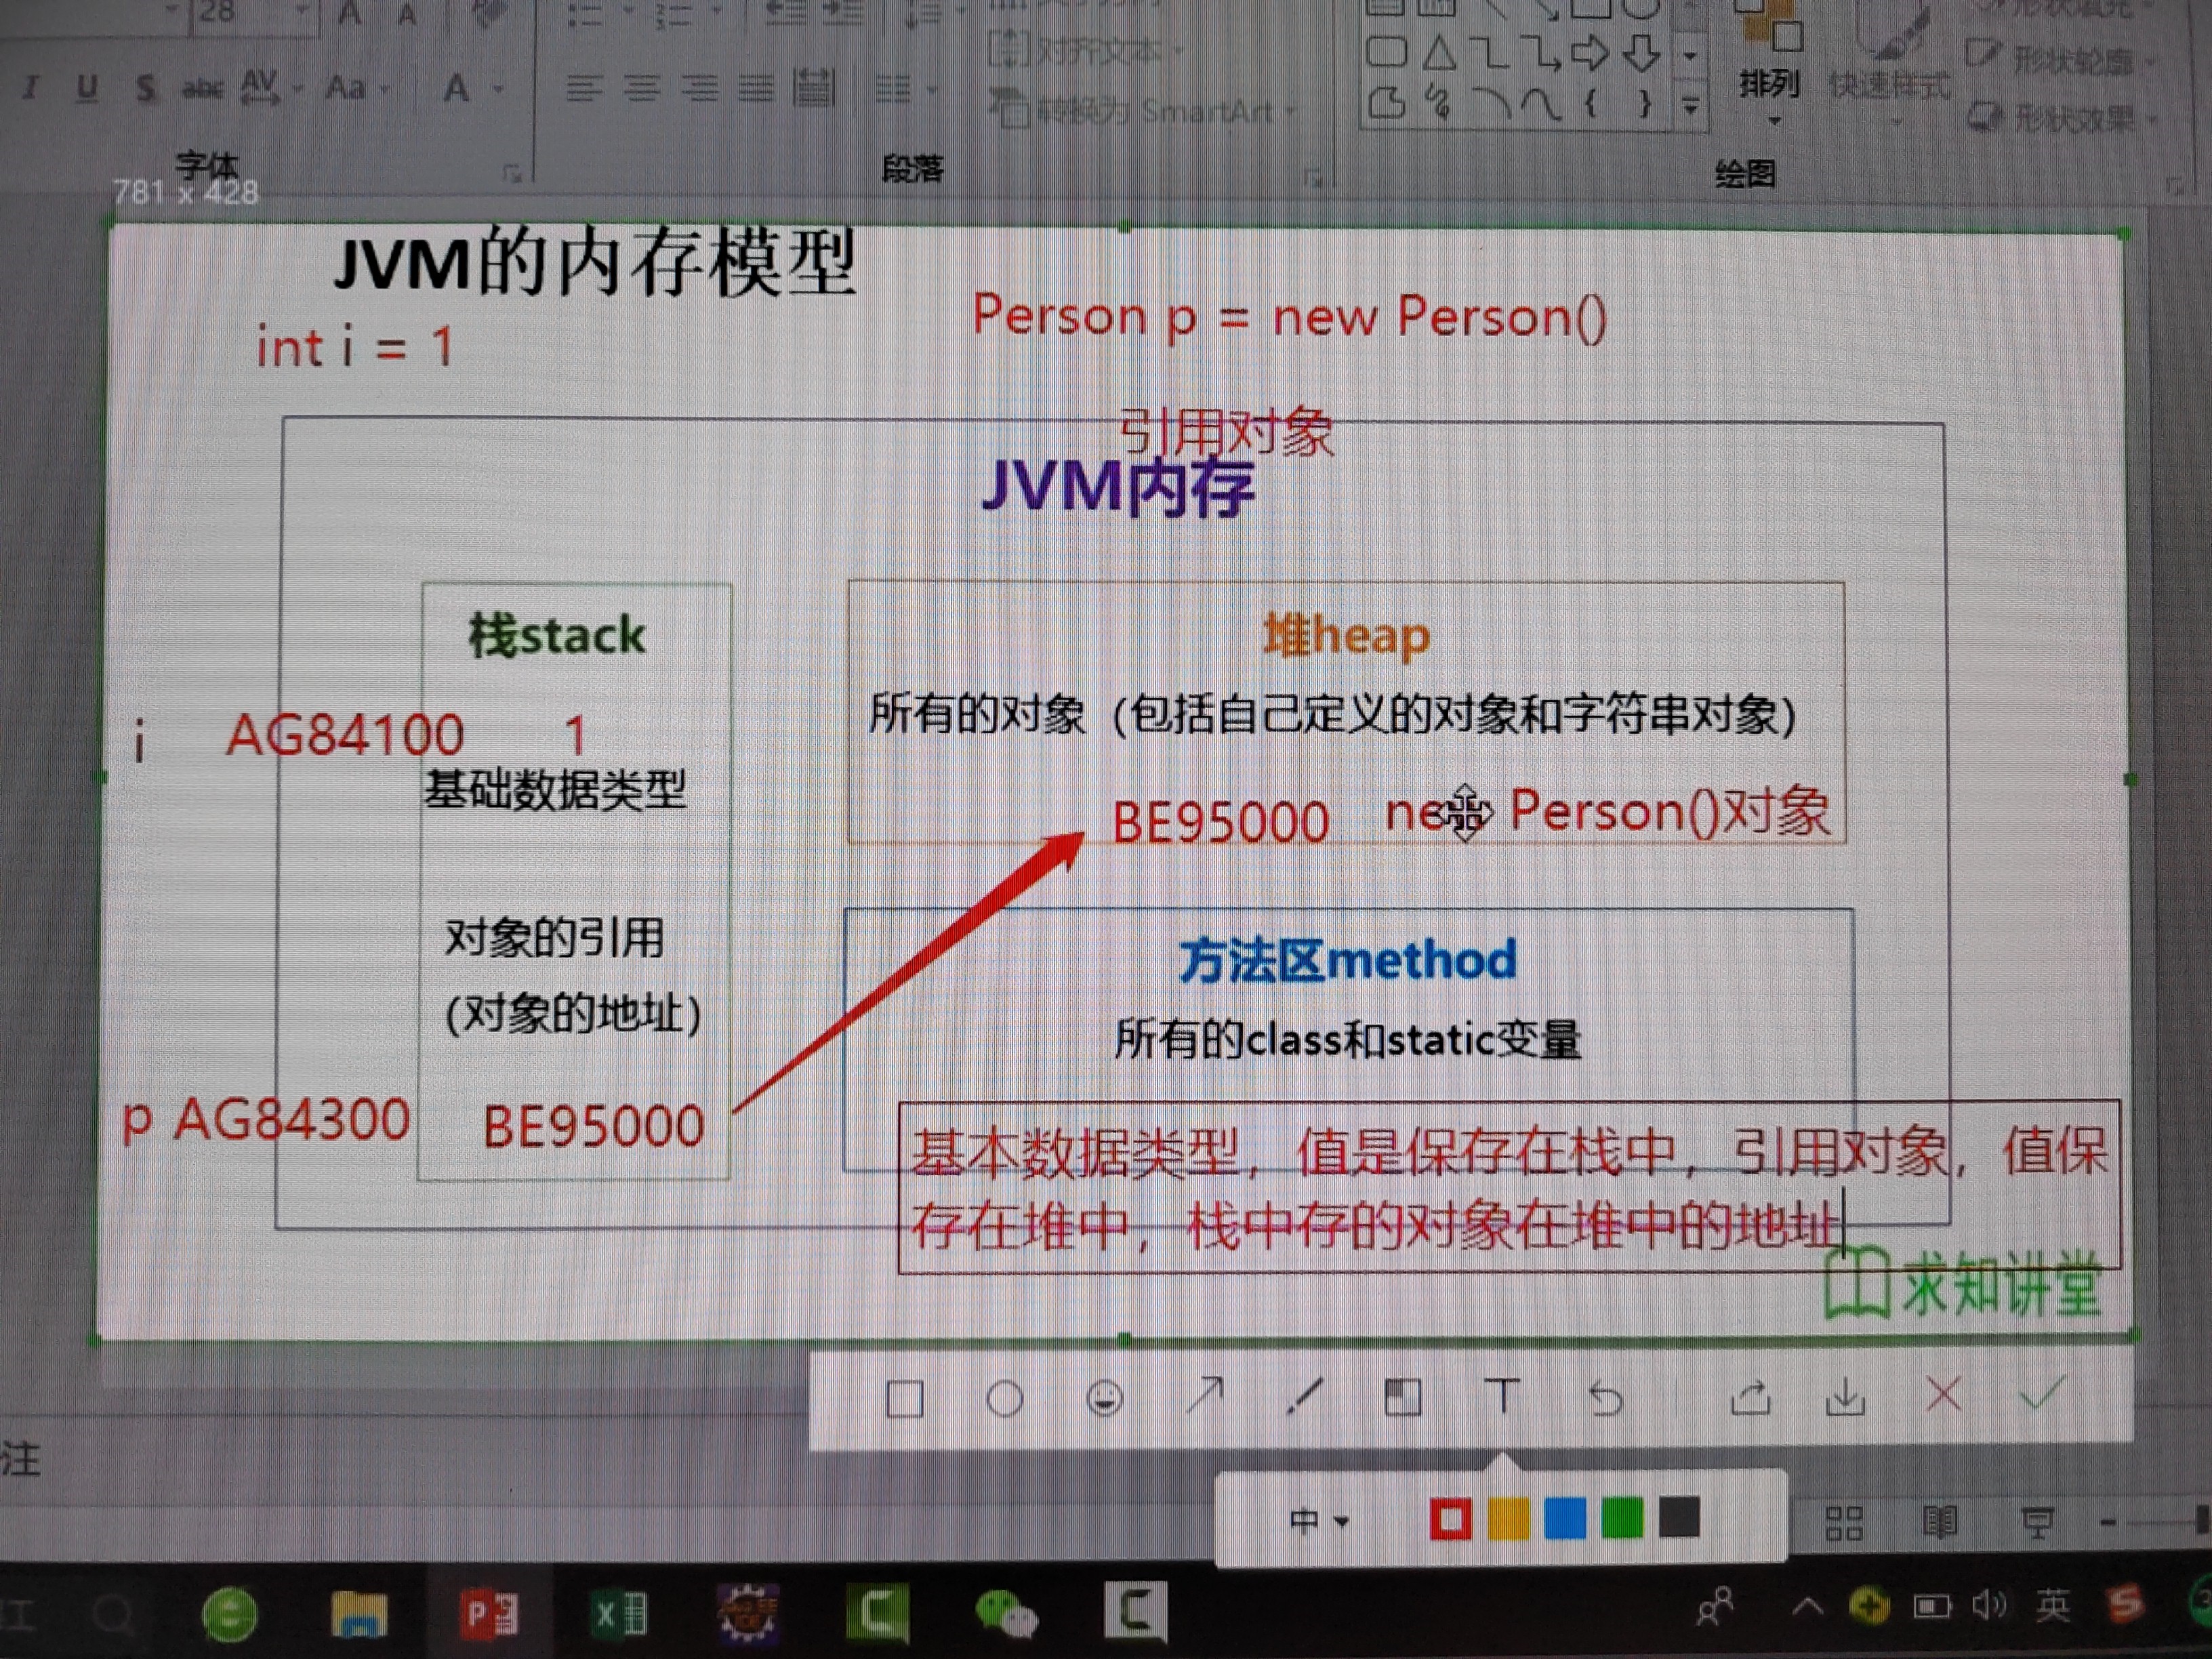Viewport: 2212px width, 1659px height.
Task: Expand the 排列 arrange dropdown
Action: click(1770, 90)
